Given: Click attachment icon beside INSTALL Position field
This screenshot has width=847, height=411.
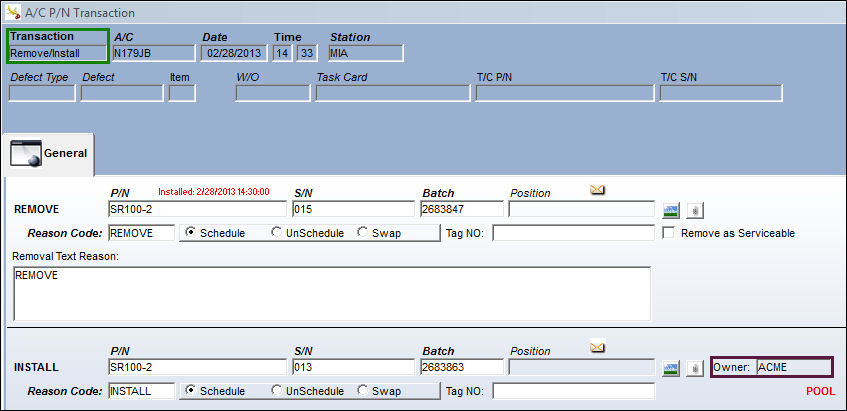Looking at the screenshot, I should pyautogui.click(x=695, y=368).
